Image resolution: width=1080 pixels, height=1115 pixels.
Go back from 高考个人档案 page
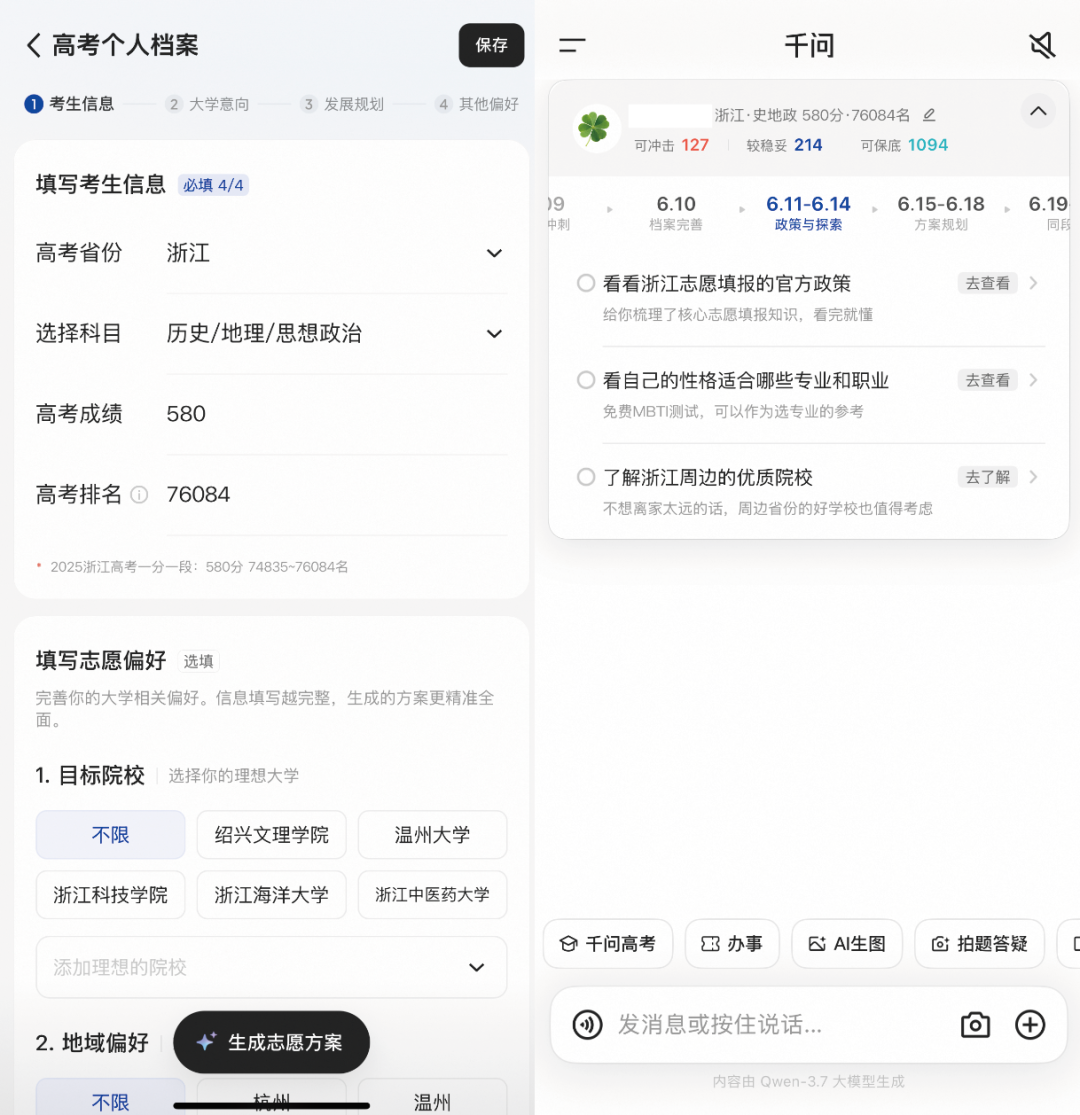coord(33,46)
